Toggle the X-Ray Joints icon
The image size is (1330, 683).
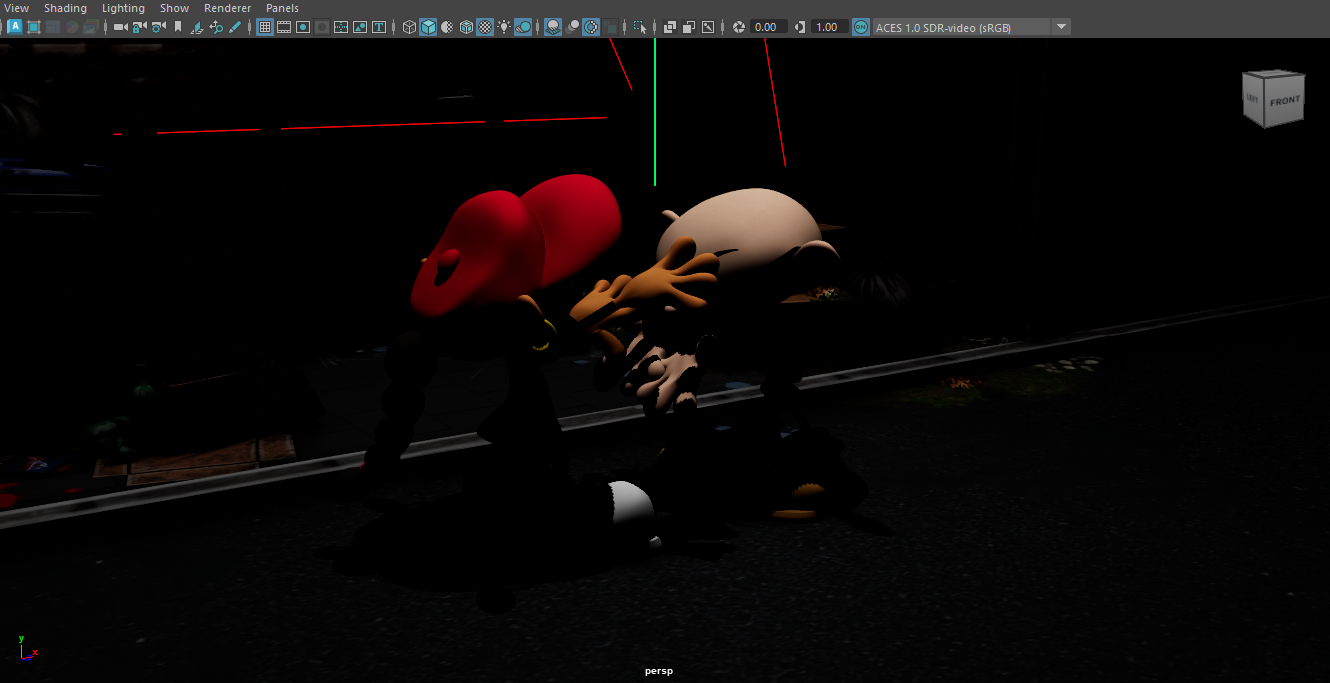point(708,27)
